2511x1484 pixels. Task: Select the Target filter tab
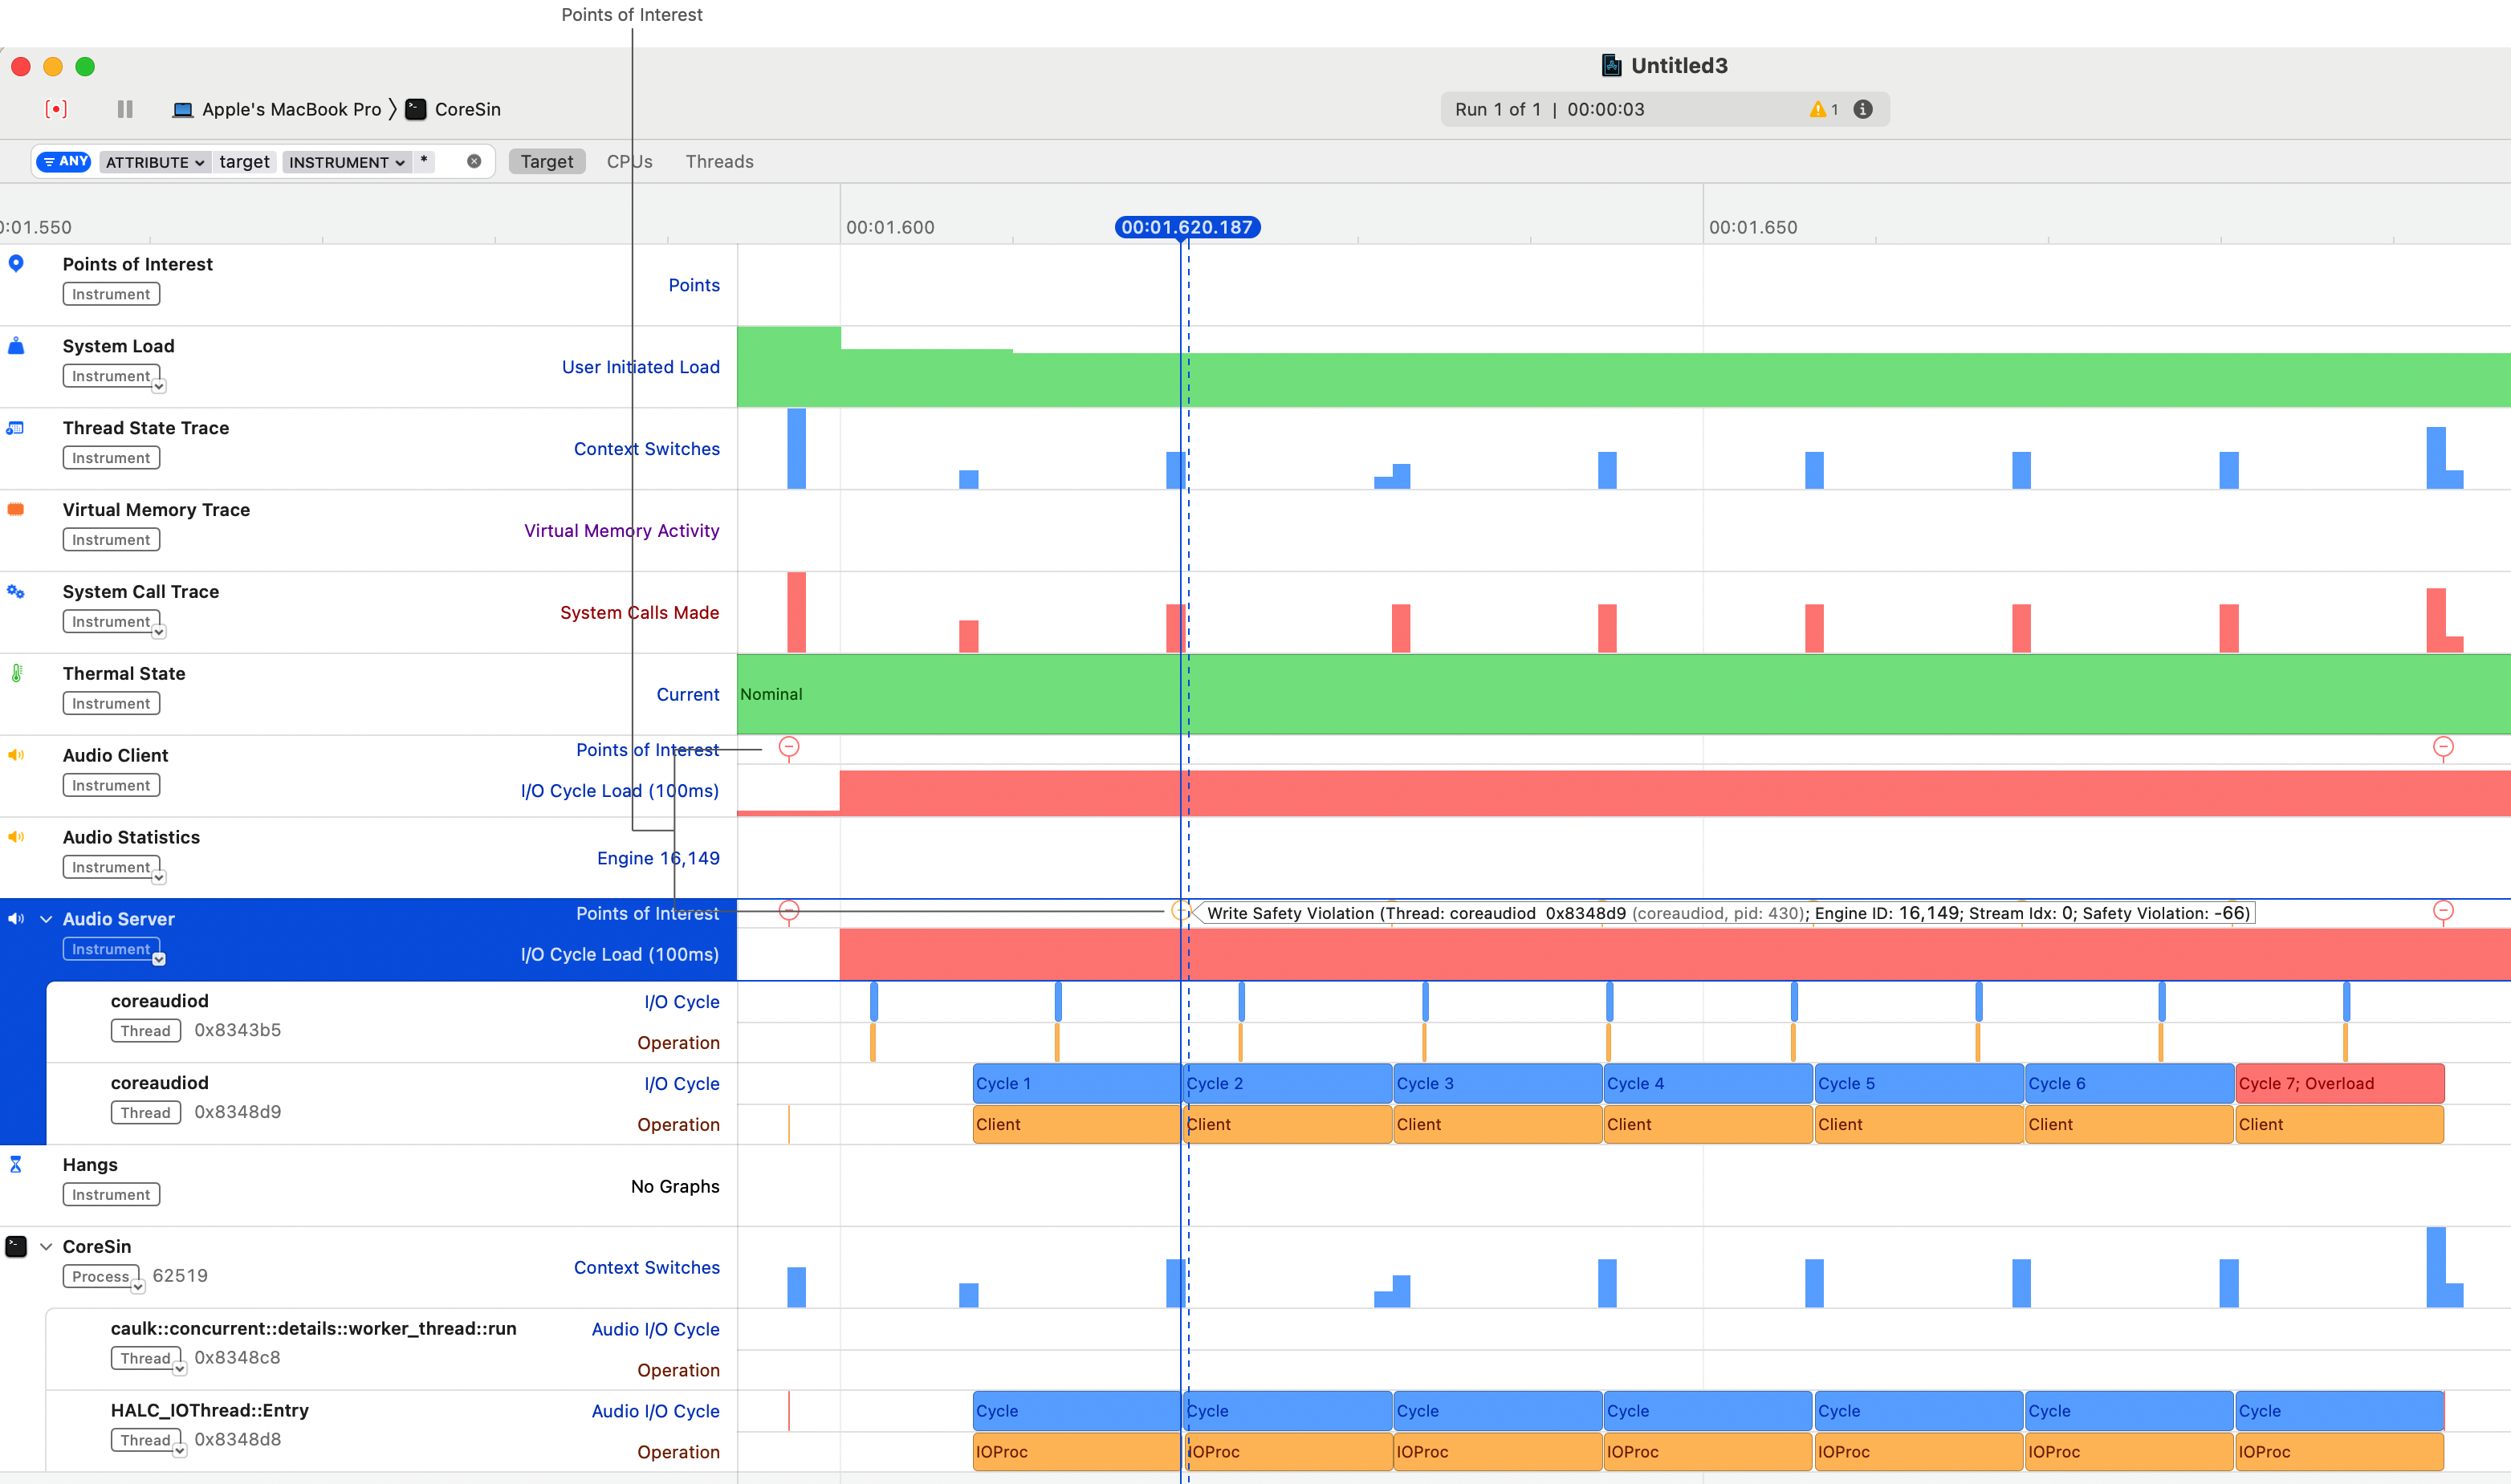point(546,161)
